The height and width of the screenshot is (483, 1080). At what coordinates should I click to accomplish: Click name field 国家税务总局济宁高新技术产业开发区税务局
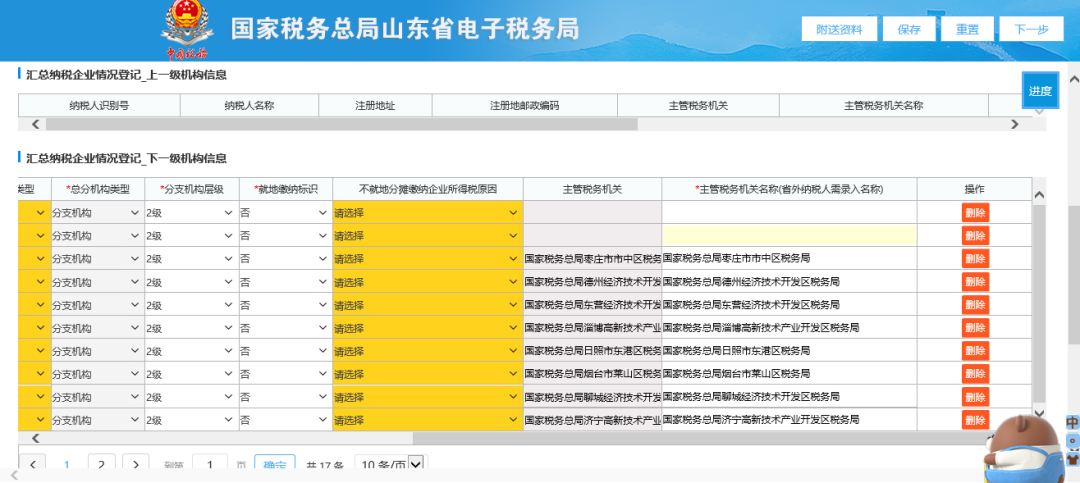coord(789,420)
